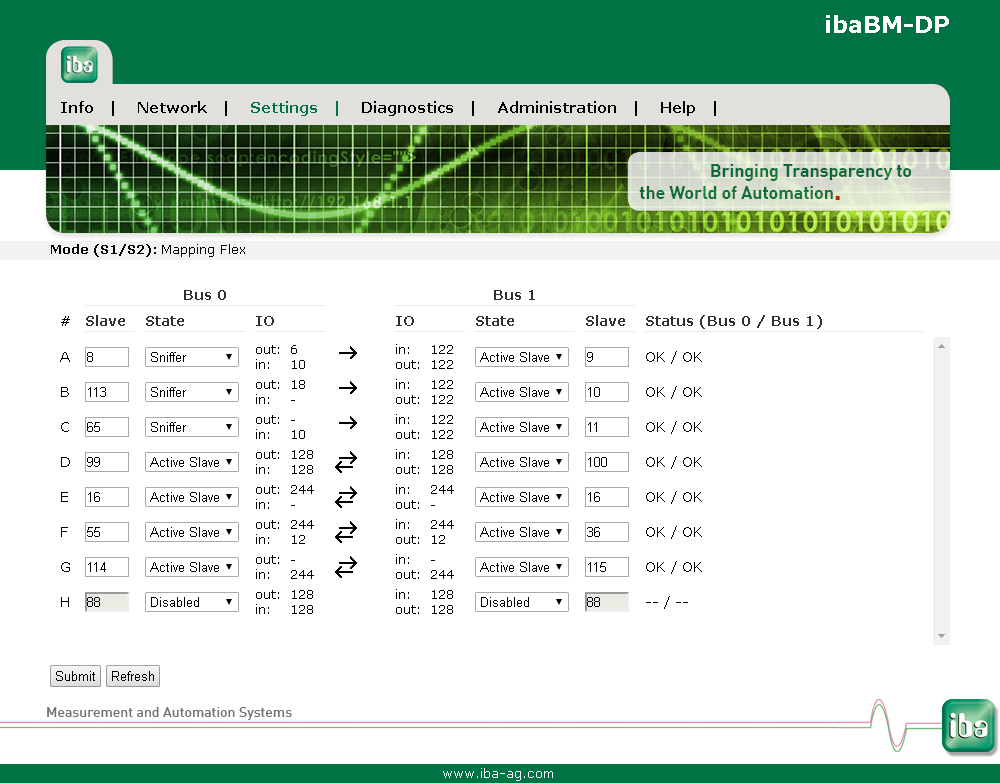The image size is (1000, 783).
Task: Click the row D bidirectional arrow icon
Action: (346, 462)
